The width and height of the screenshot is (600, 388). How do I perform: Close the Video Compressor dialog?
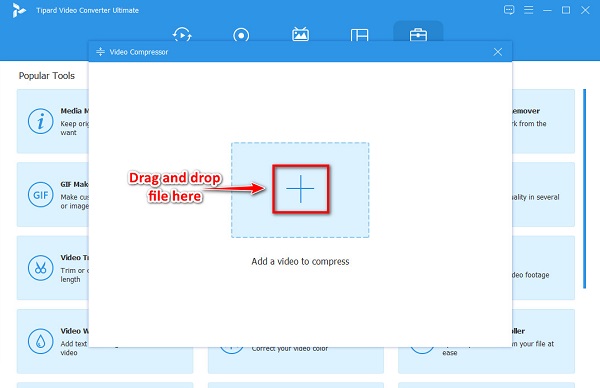pyautogui.click(x=498, y=52)
